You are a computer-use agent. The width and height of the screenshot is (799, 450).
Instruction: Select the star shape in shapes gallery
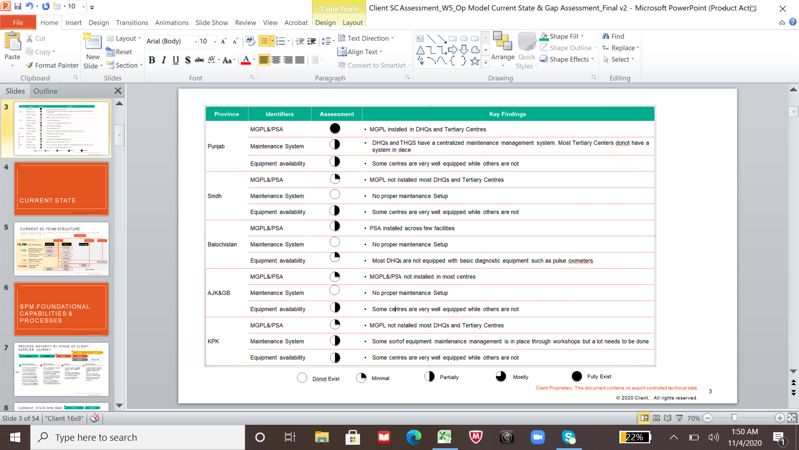click(x=475, y=61)
